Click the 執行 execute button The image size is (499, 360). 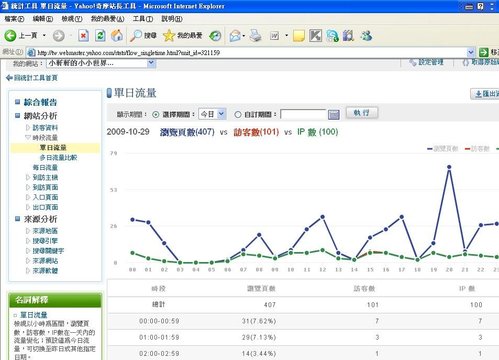pyautogui.click(x=362, y=113)
